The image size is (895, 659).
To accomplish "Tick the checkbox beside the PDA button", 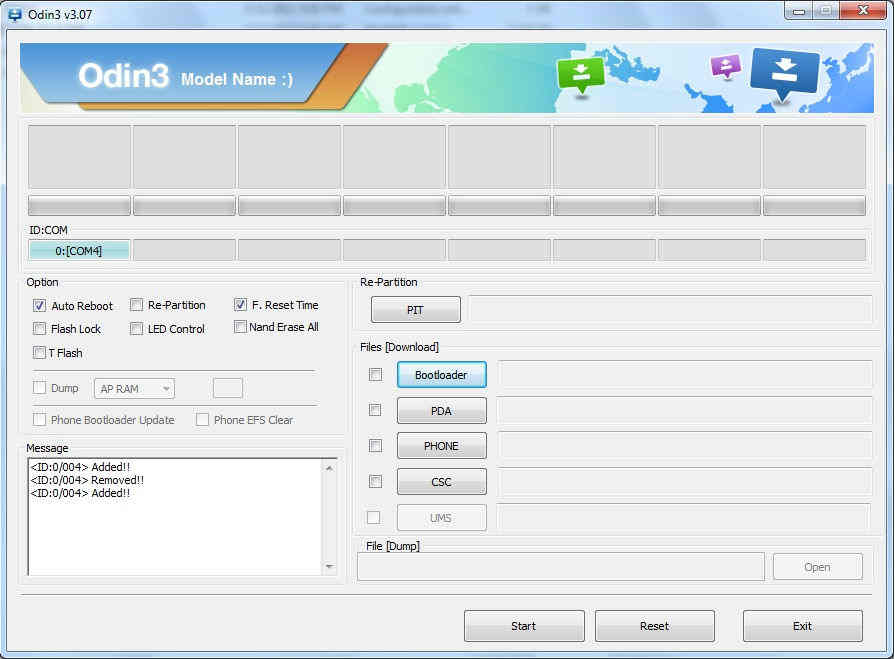I will click(375, 410).
